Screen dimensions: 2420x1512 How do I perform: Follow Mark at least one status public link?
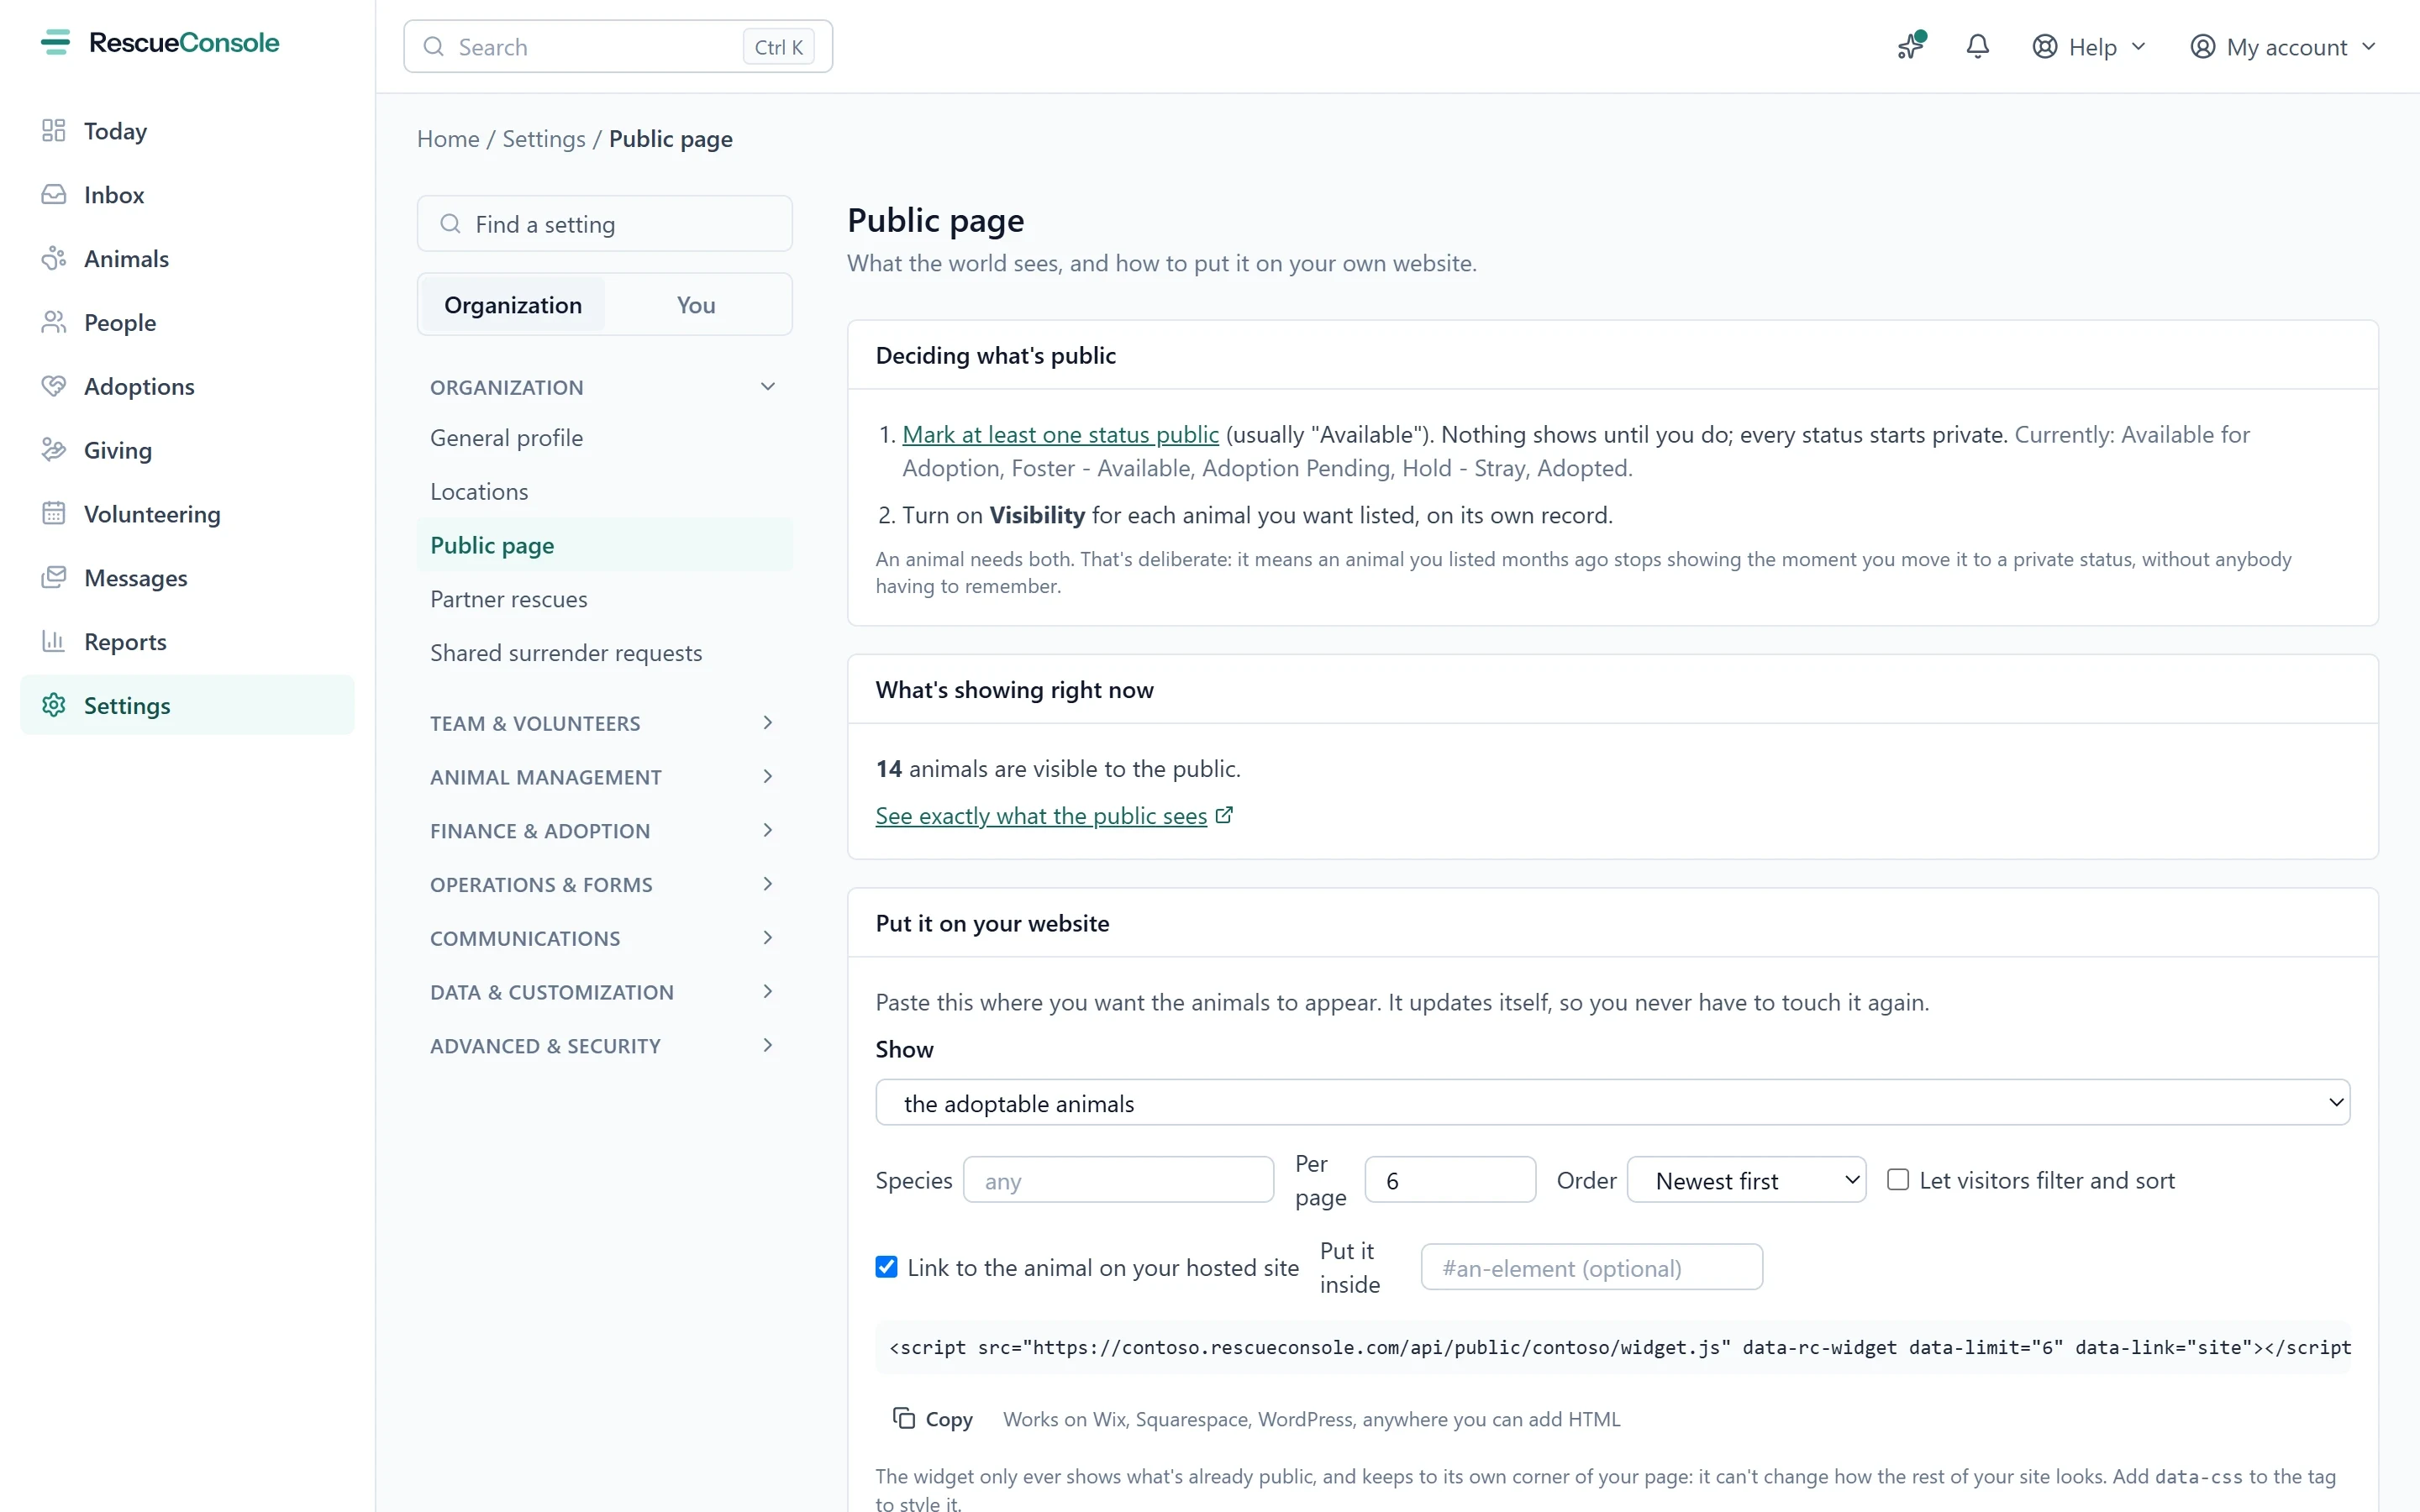coord(1060,434)
